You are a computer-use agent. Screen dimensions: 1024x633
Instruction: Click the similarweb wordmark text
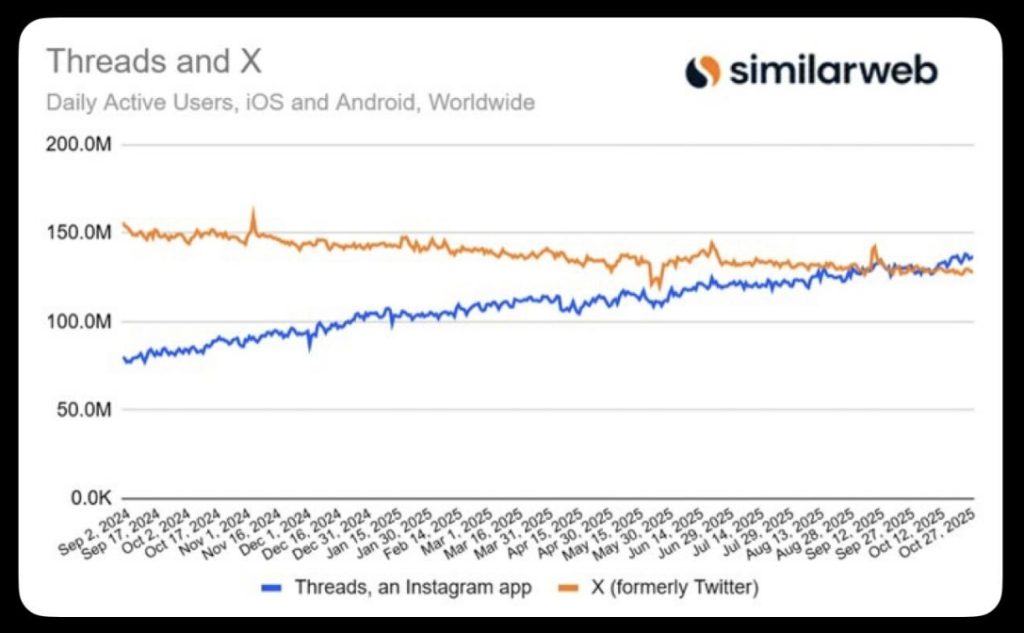[833, 71]
